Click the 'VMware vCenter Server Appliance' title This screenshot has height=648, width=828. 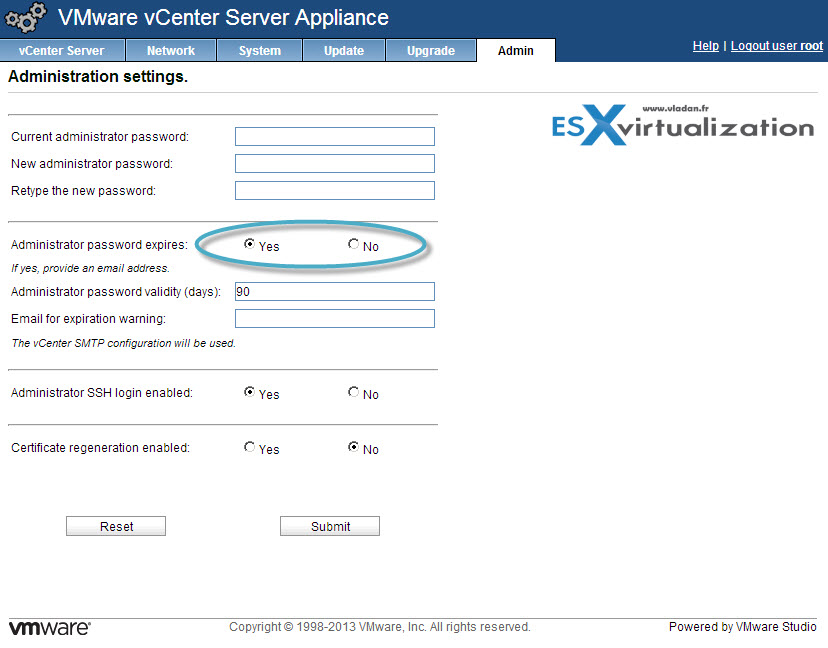pos(223,17)
